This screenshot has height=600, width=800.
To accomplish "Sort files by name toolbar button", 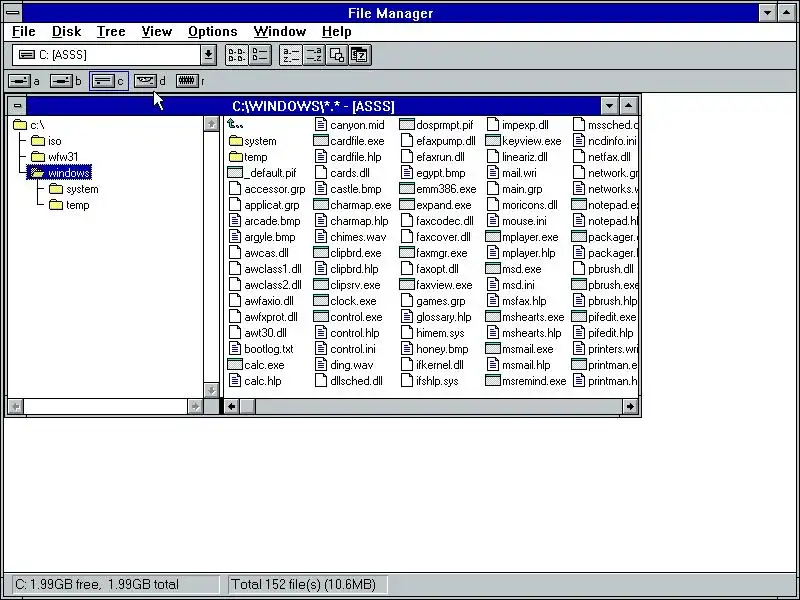I will (x=291, y=55).
